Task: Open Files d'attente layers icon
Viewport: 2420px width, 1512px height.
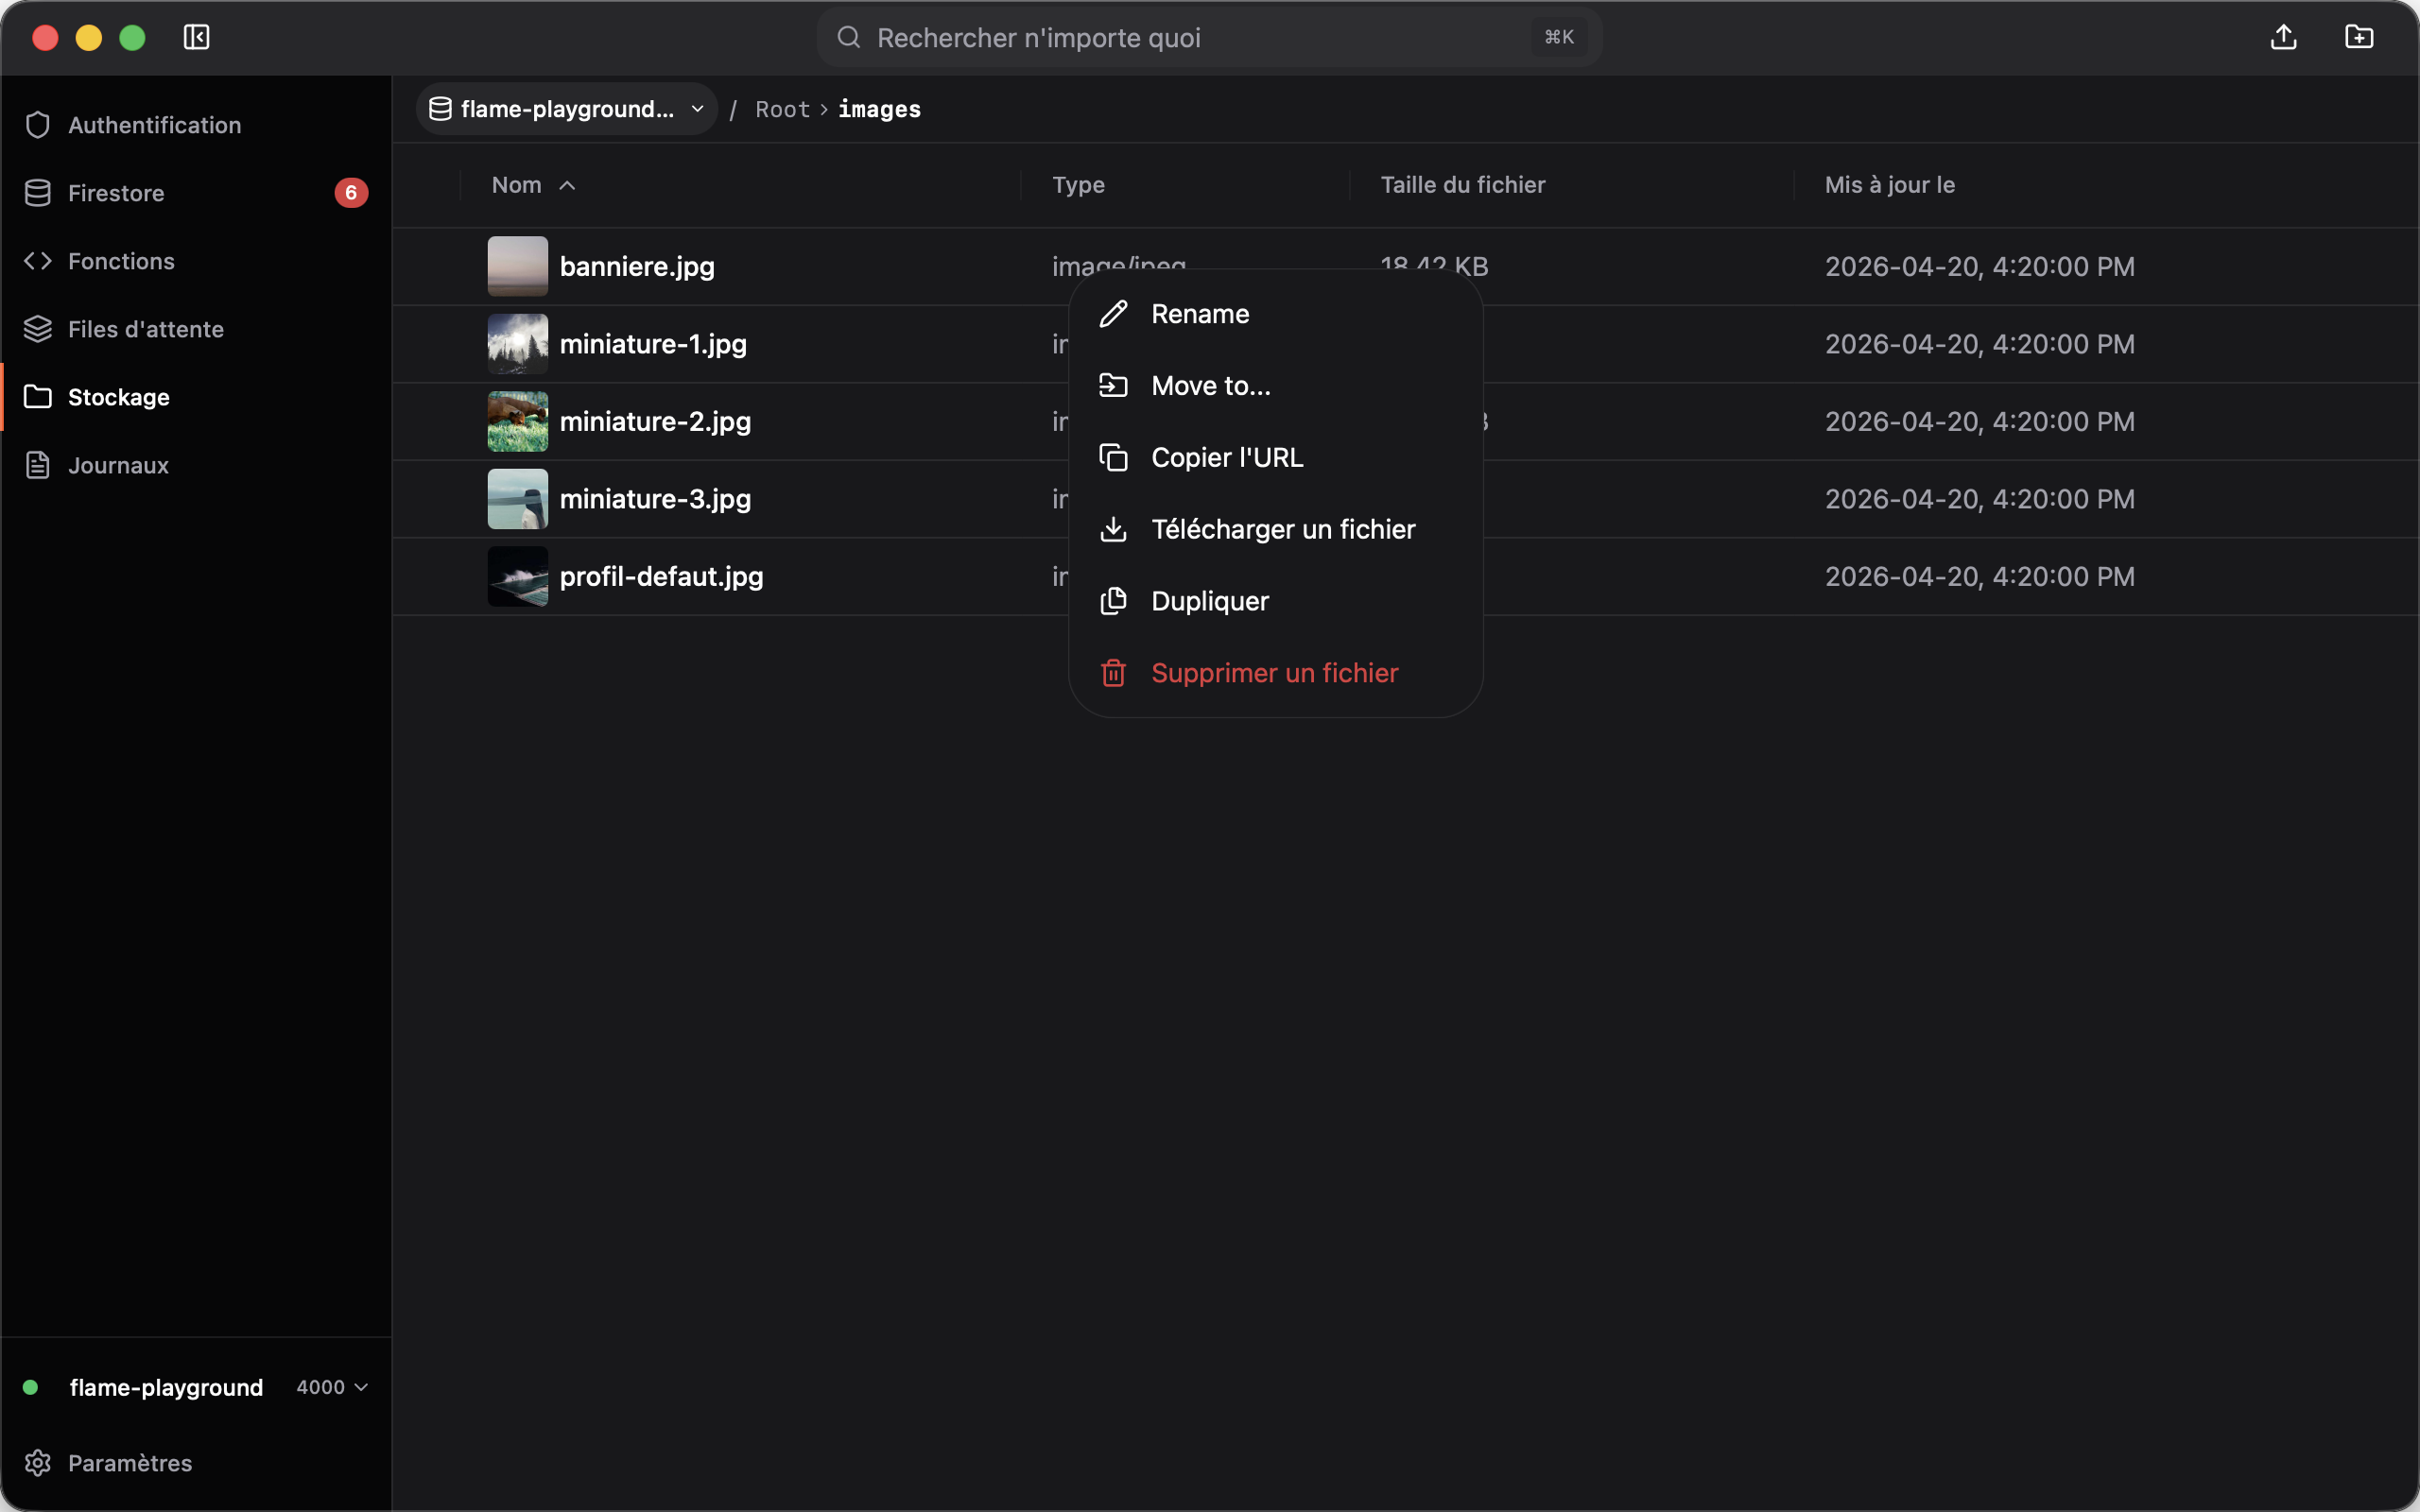Action: pos(37,329)
